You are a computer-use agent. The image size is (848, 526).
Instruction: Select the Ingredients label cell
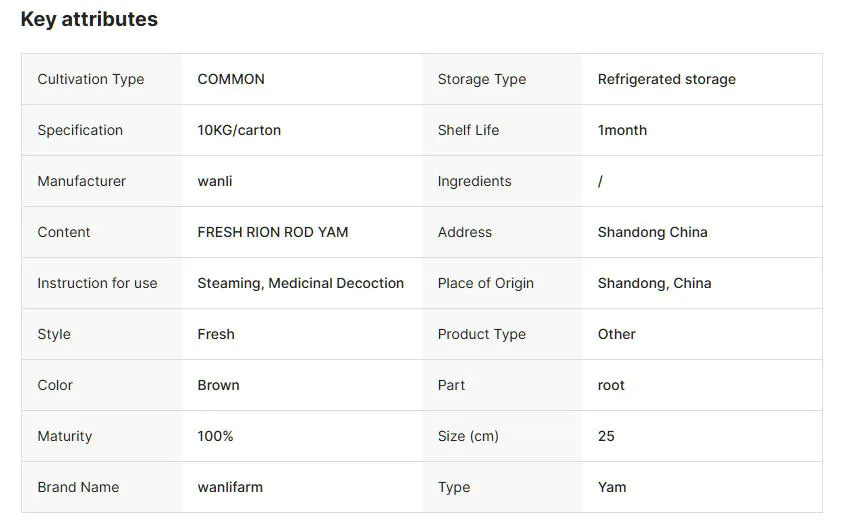[474, 181]
